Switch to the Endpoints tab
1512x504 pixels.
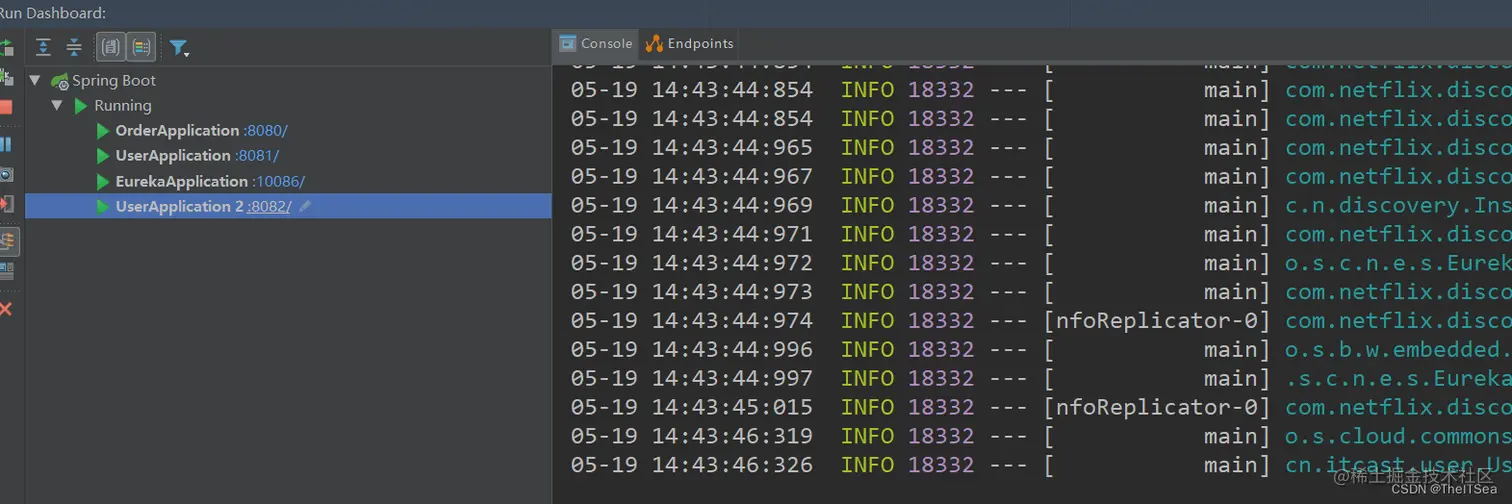pos(690,43)
